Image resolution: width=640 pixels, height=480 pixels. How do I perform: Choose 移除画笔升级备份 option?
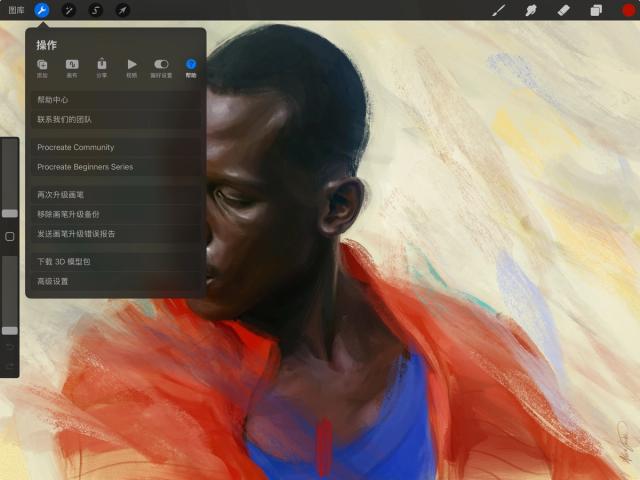click(116, 214)
